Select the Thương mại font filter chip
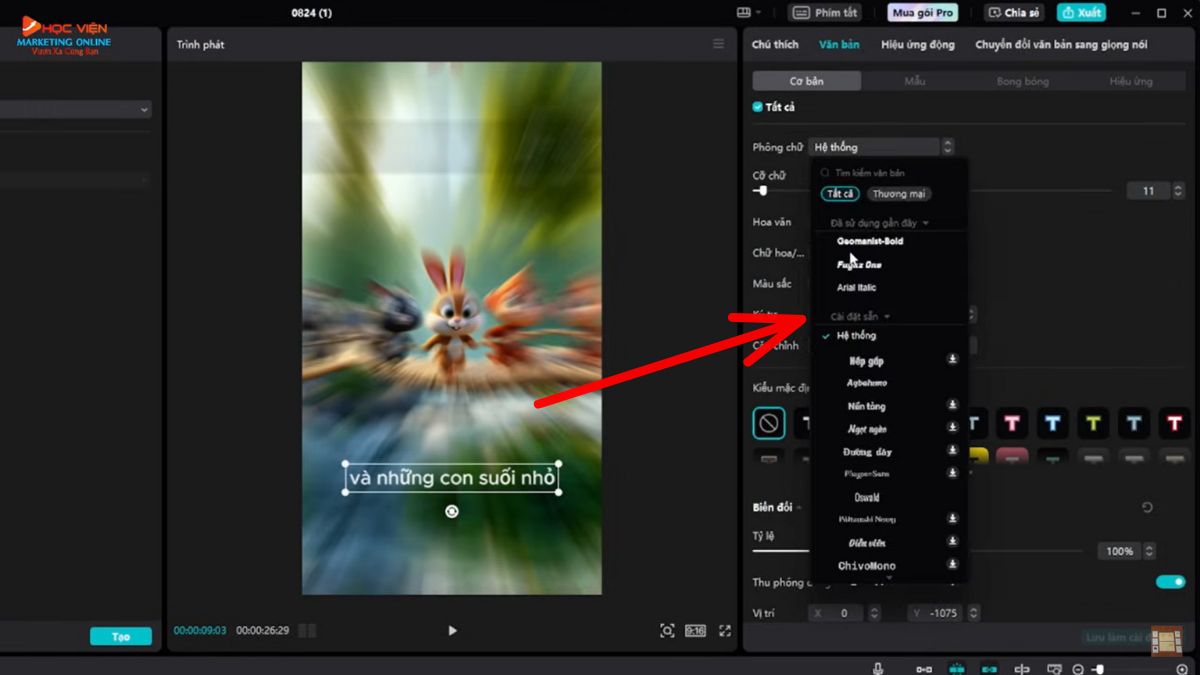Image resolution: width=1200 pixels, height=675 pixels. tap(899, 194)
